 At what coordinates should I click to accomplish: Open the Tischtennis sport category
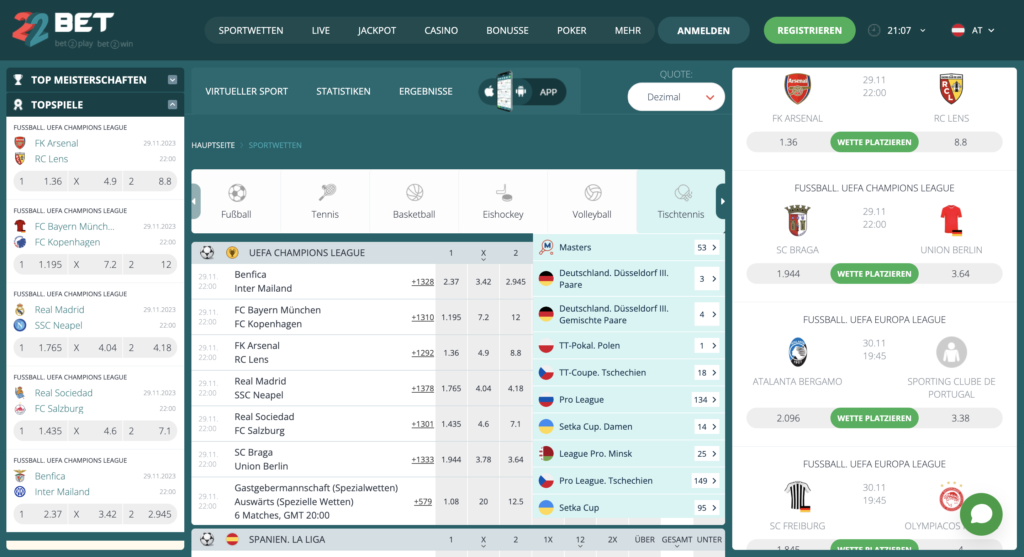tap(681, 200)
